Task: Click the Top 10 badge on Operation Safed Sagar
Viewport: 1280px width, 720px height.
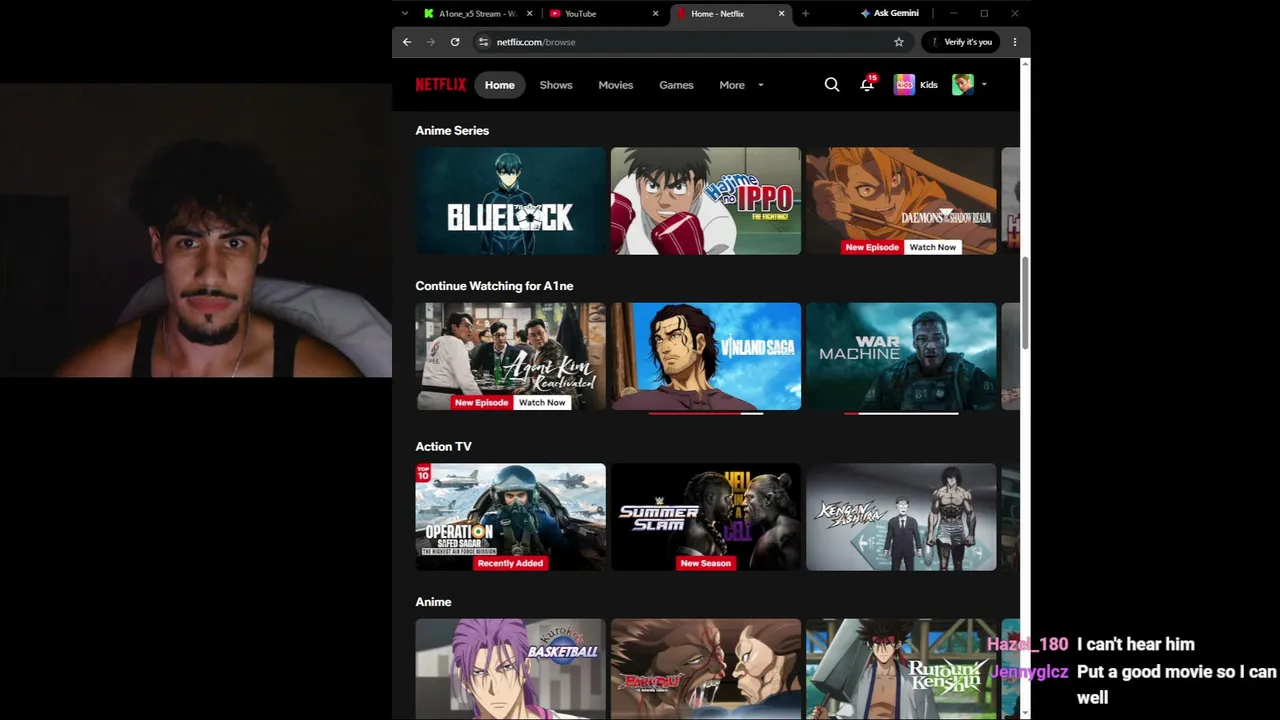Action: coord(423,473)
